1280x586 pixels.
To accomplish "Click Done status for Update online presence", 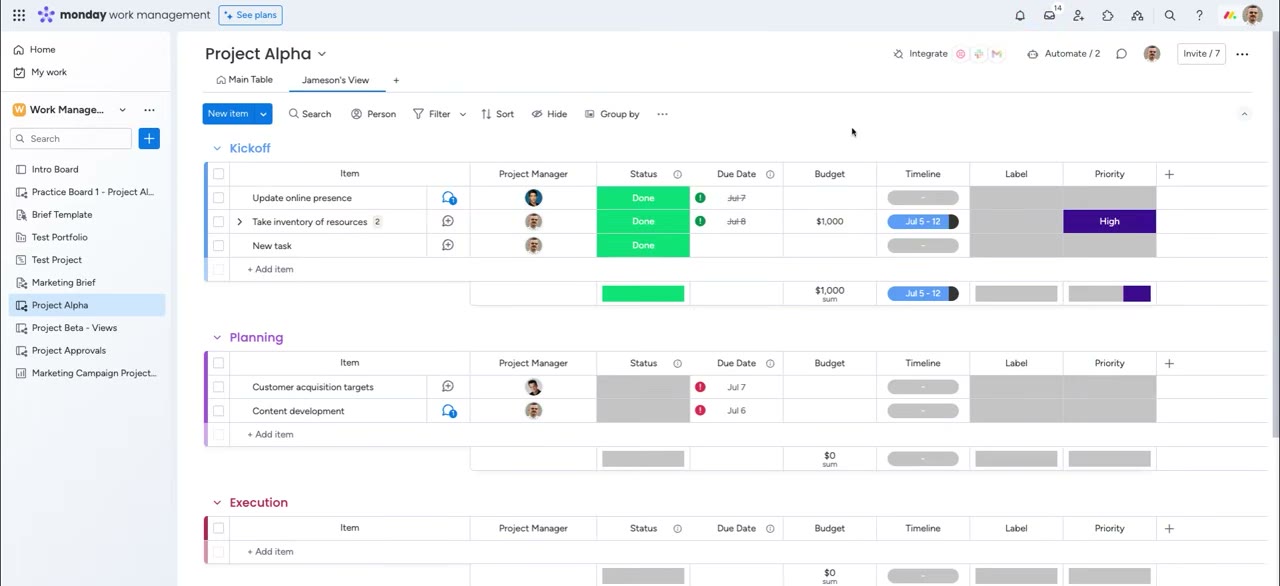I will pos(643,198).
